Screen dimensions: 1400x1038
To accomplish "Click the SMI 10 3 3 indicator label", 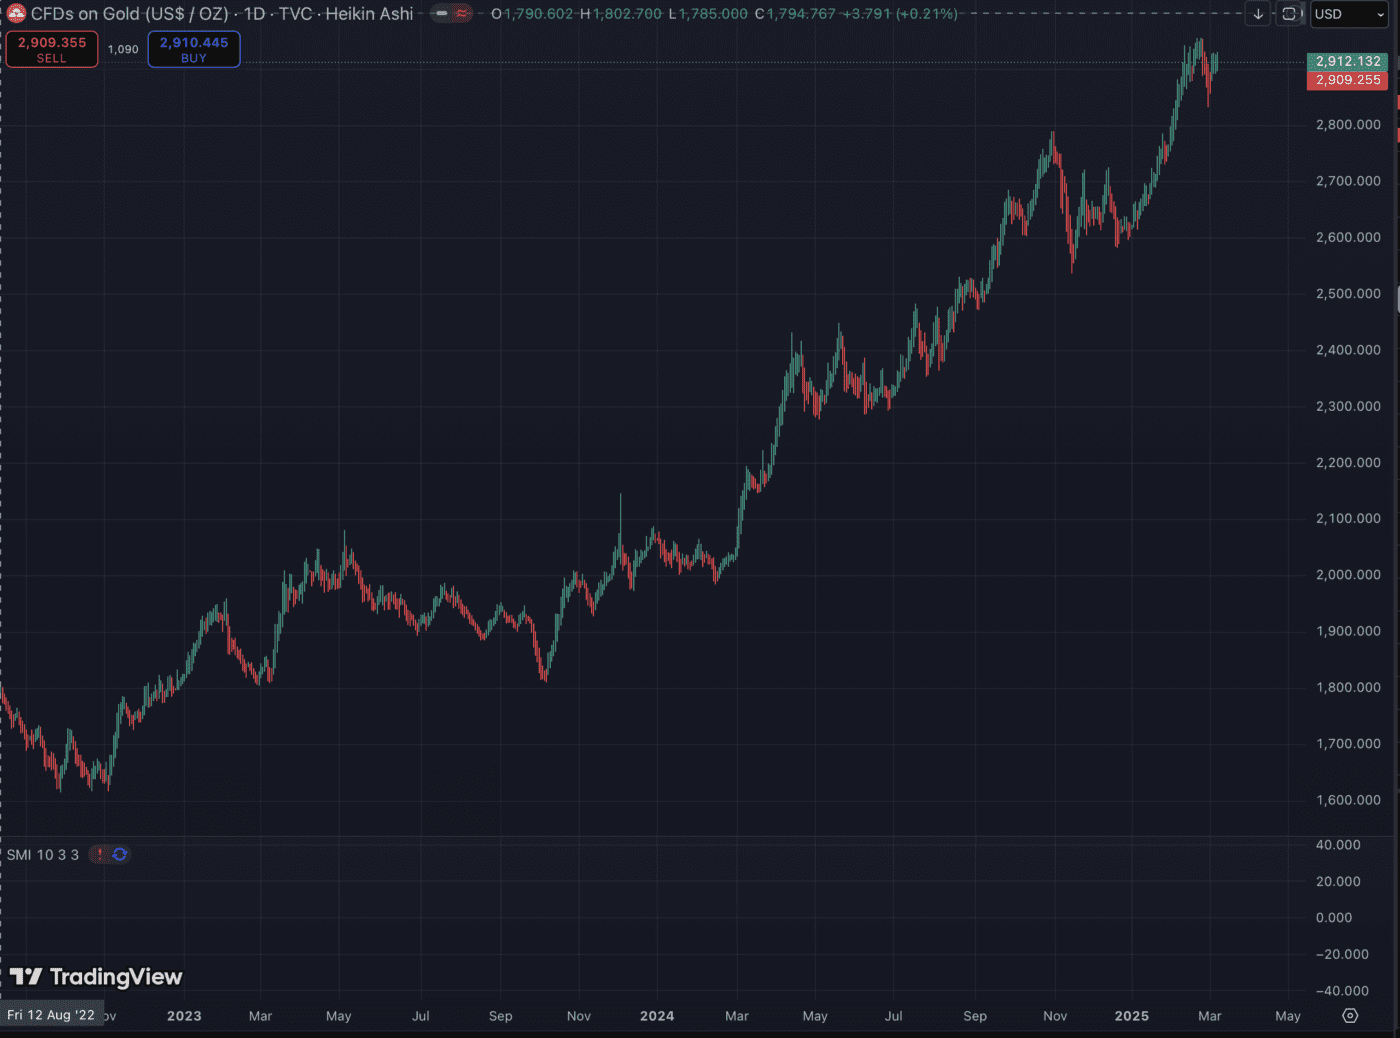I will click(x=43, y=855).
